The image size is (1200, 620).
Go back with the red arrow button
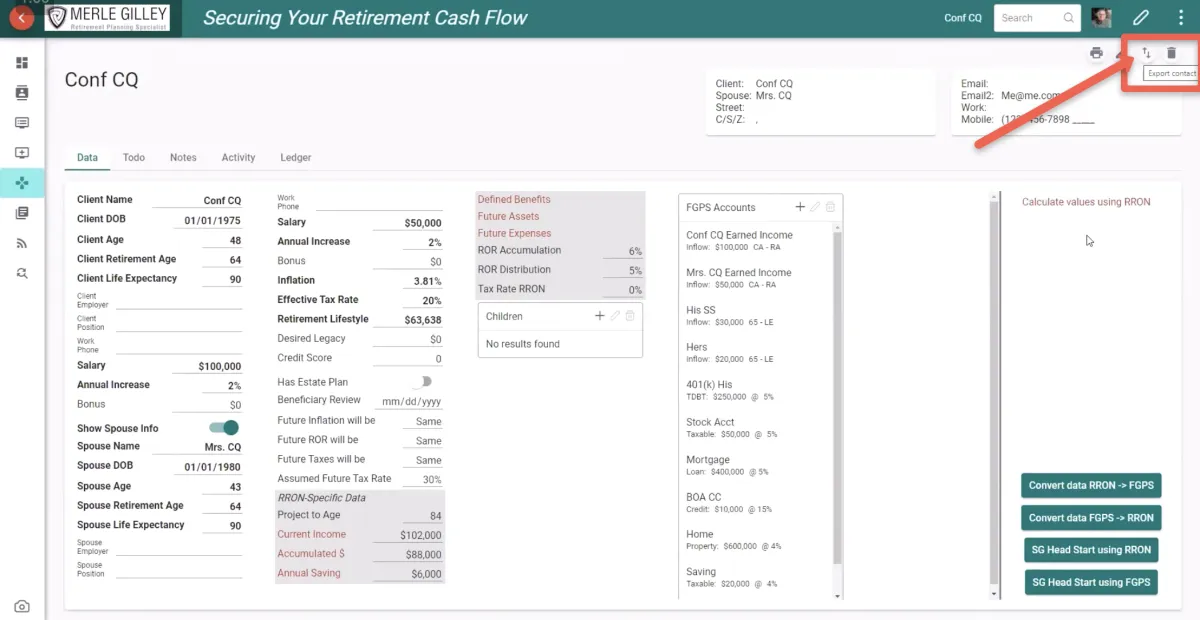pyautogui.click(x=21, y=18)
